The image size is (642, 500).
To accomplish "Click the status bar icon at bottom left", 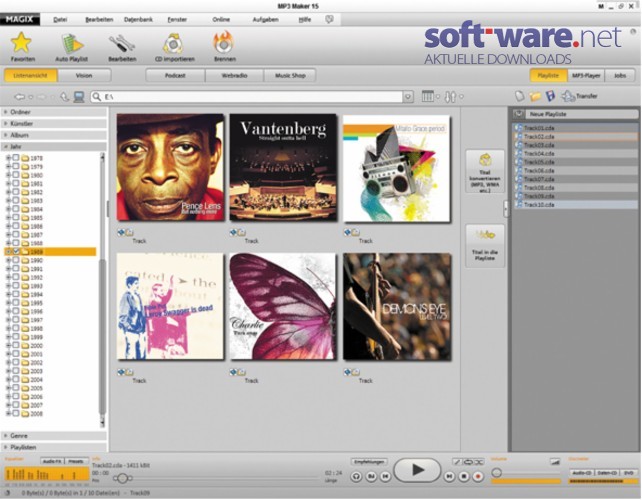I will point(8,493).
